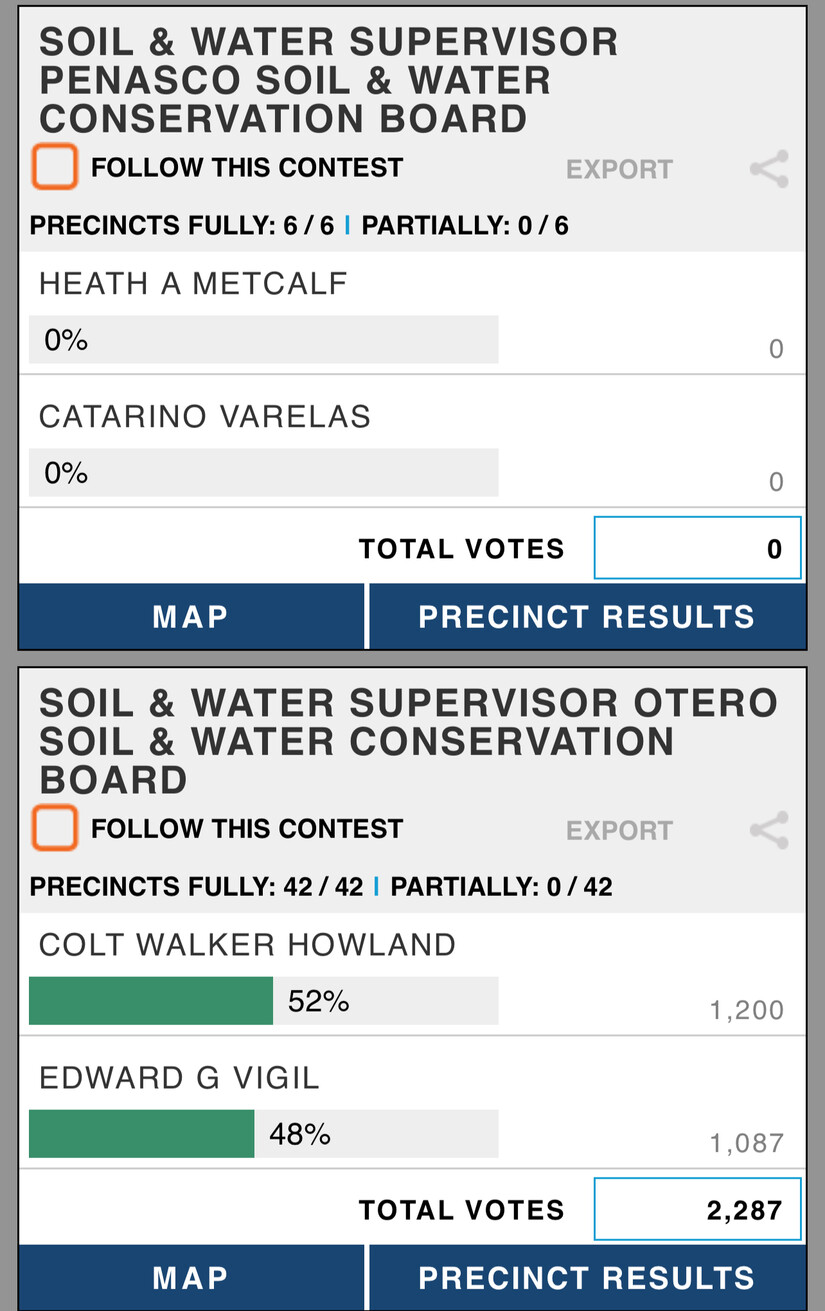This screenshot has width=825, height=1311.
Task: Check Follow This Contest for Penasco board
Action: 55,167
